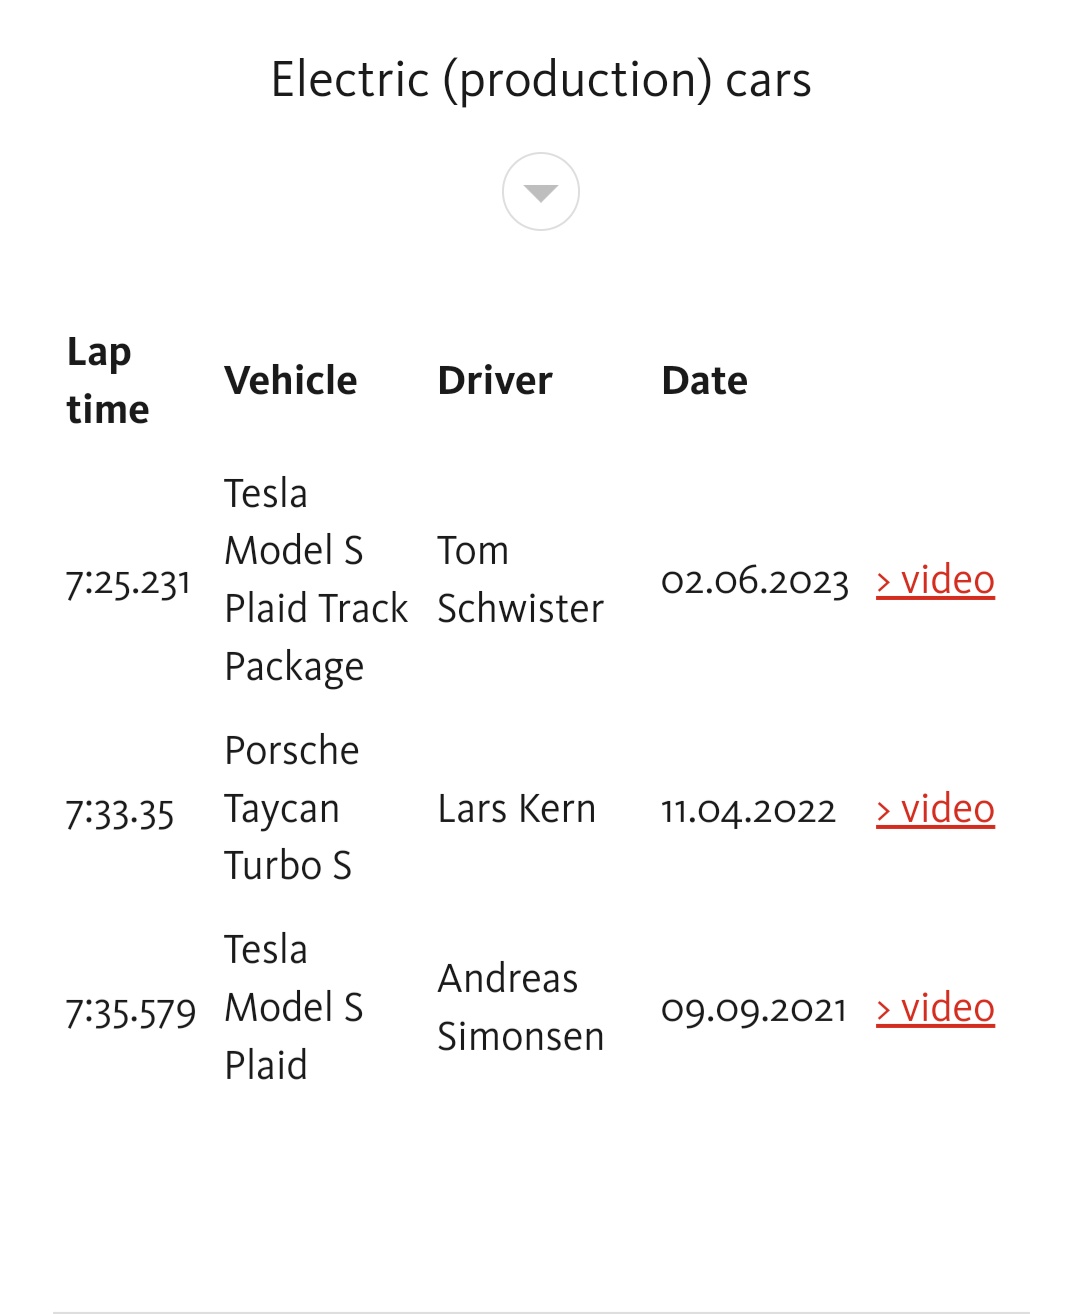The image size is (1080, 1314).
Task: Select the 7:25.231 lap time cell
Action: [x=128, y=582]
